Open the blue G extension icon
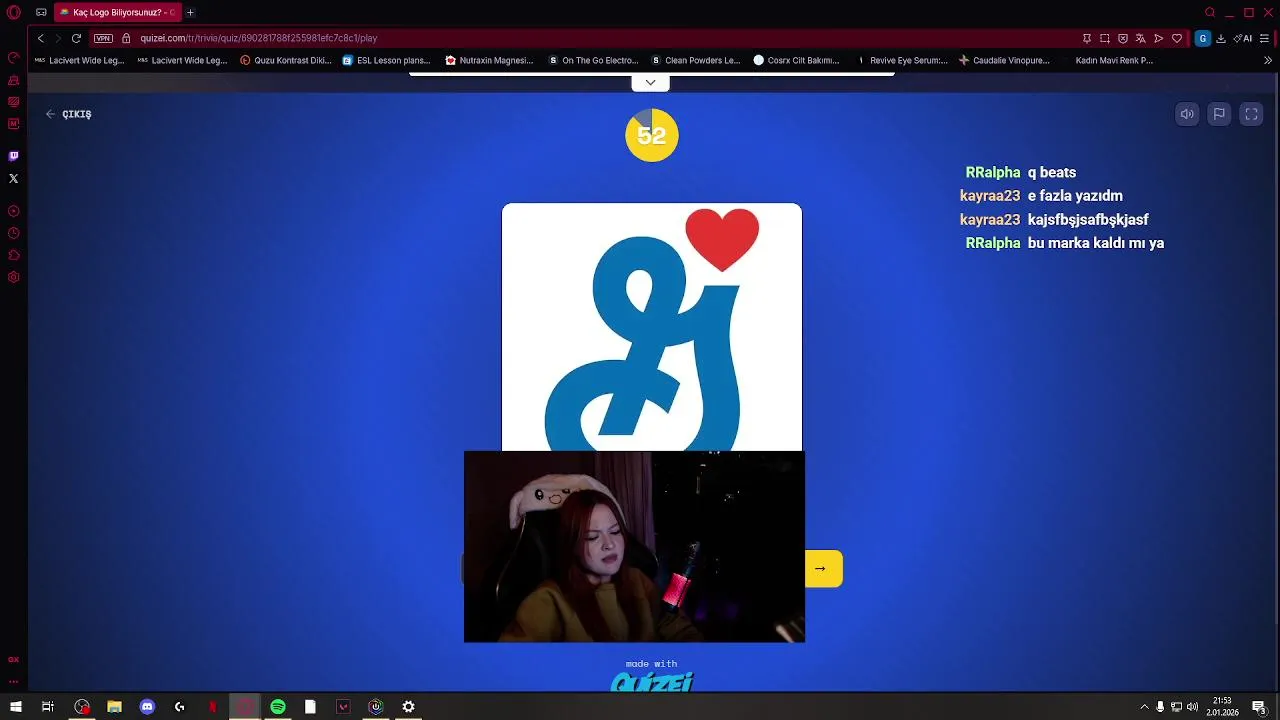This screenshot has width=1280, height=720. tap(1203, 38)
